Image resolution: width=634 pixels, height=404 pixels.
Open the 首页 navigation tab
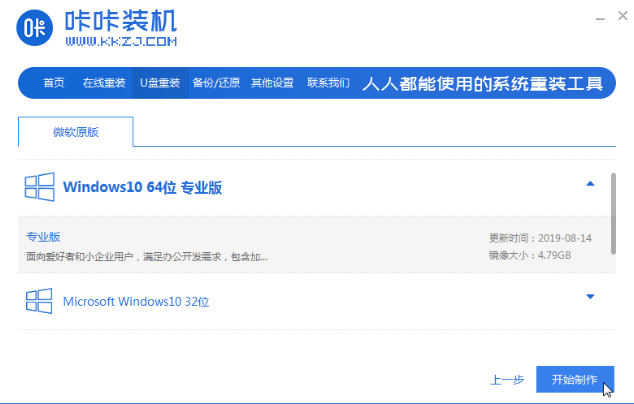click(53, 82)
